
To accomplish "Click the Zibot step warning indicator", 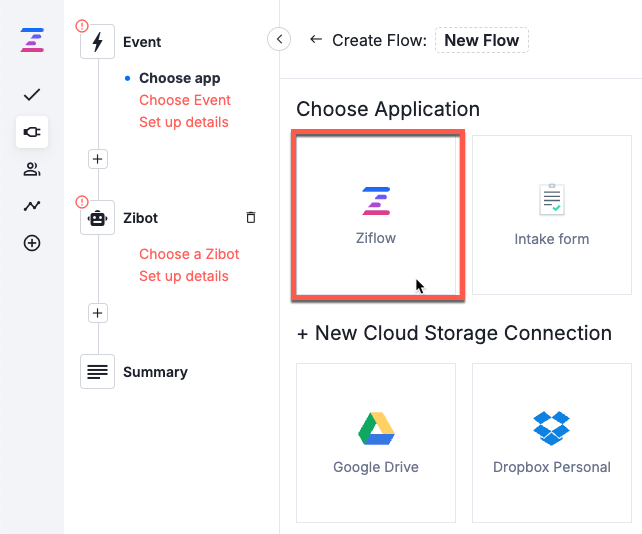I will (x=82, y=202).
